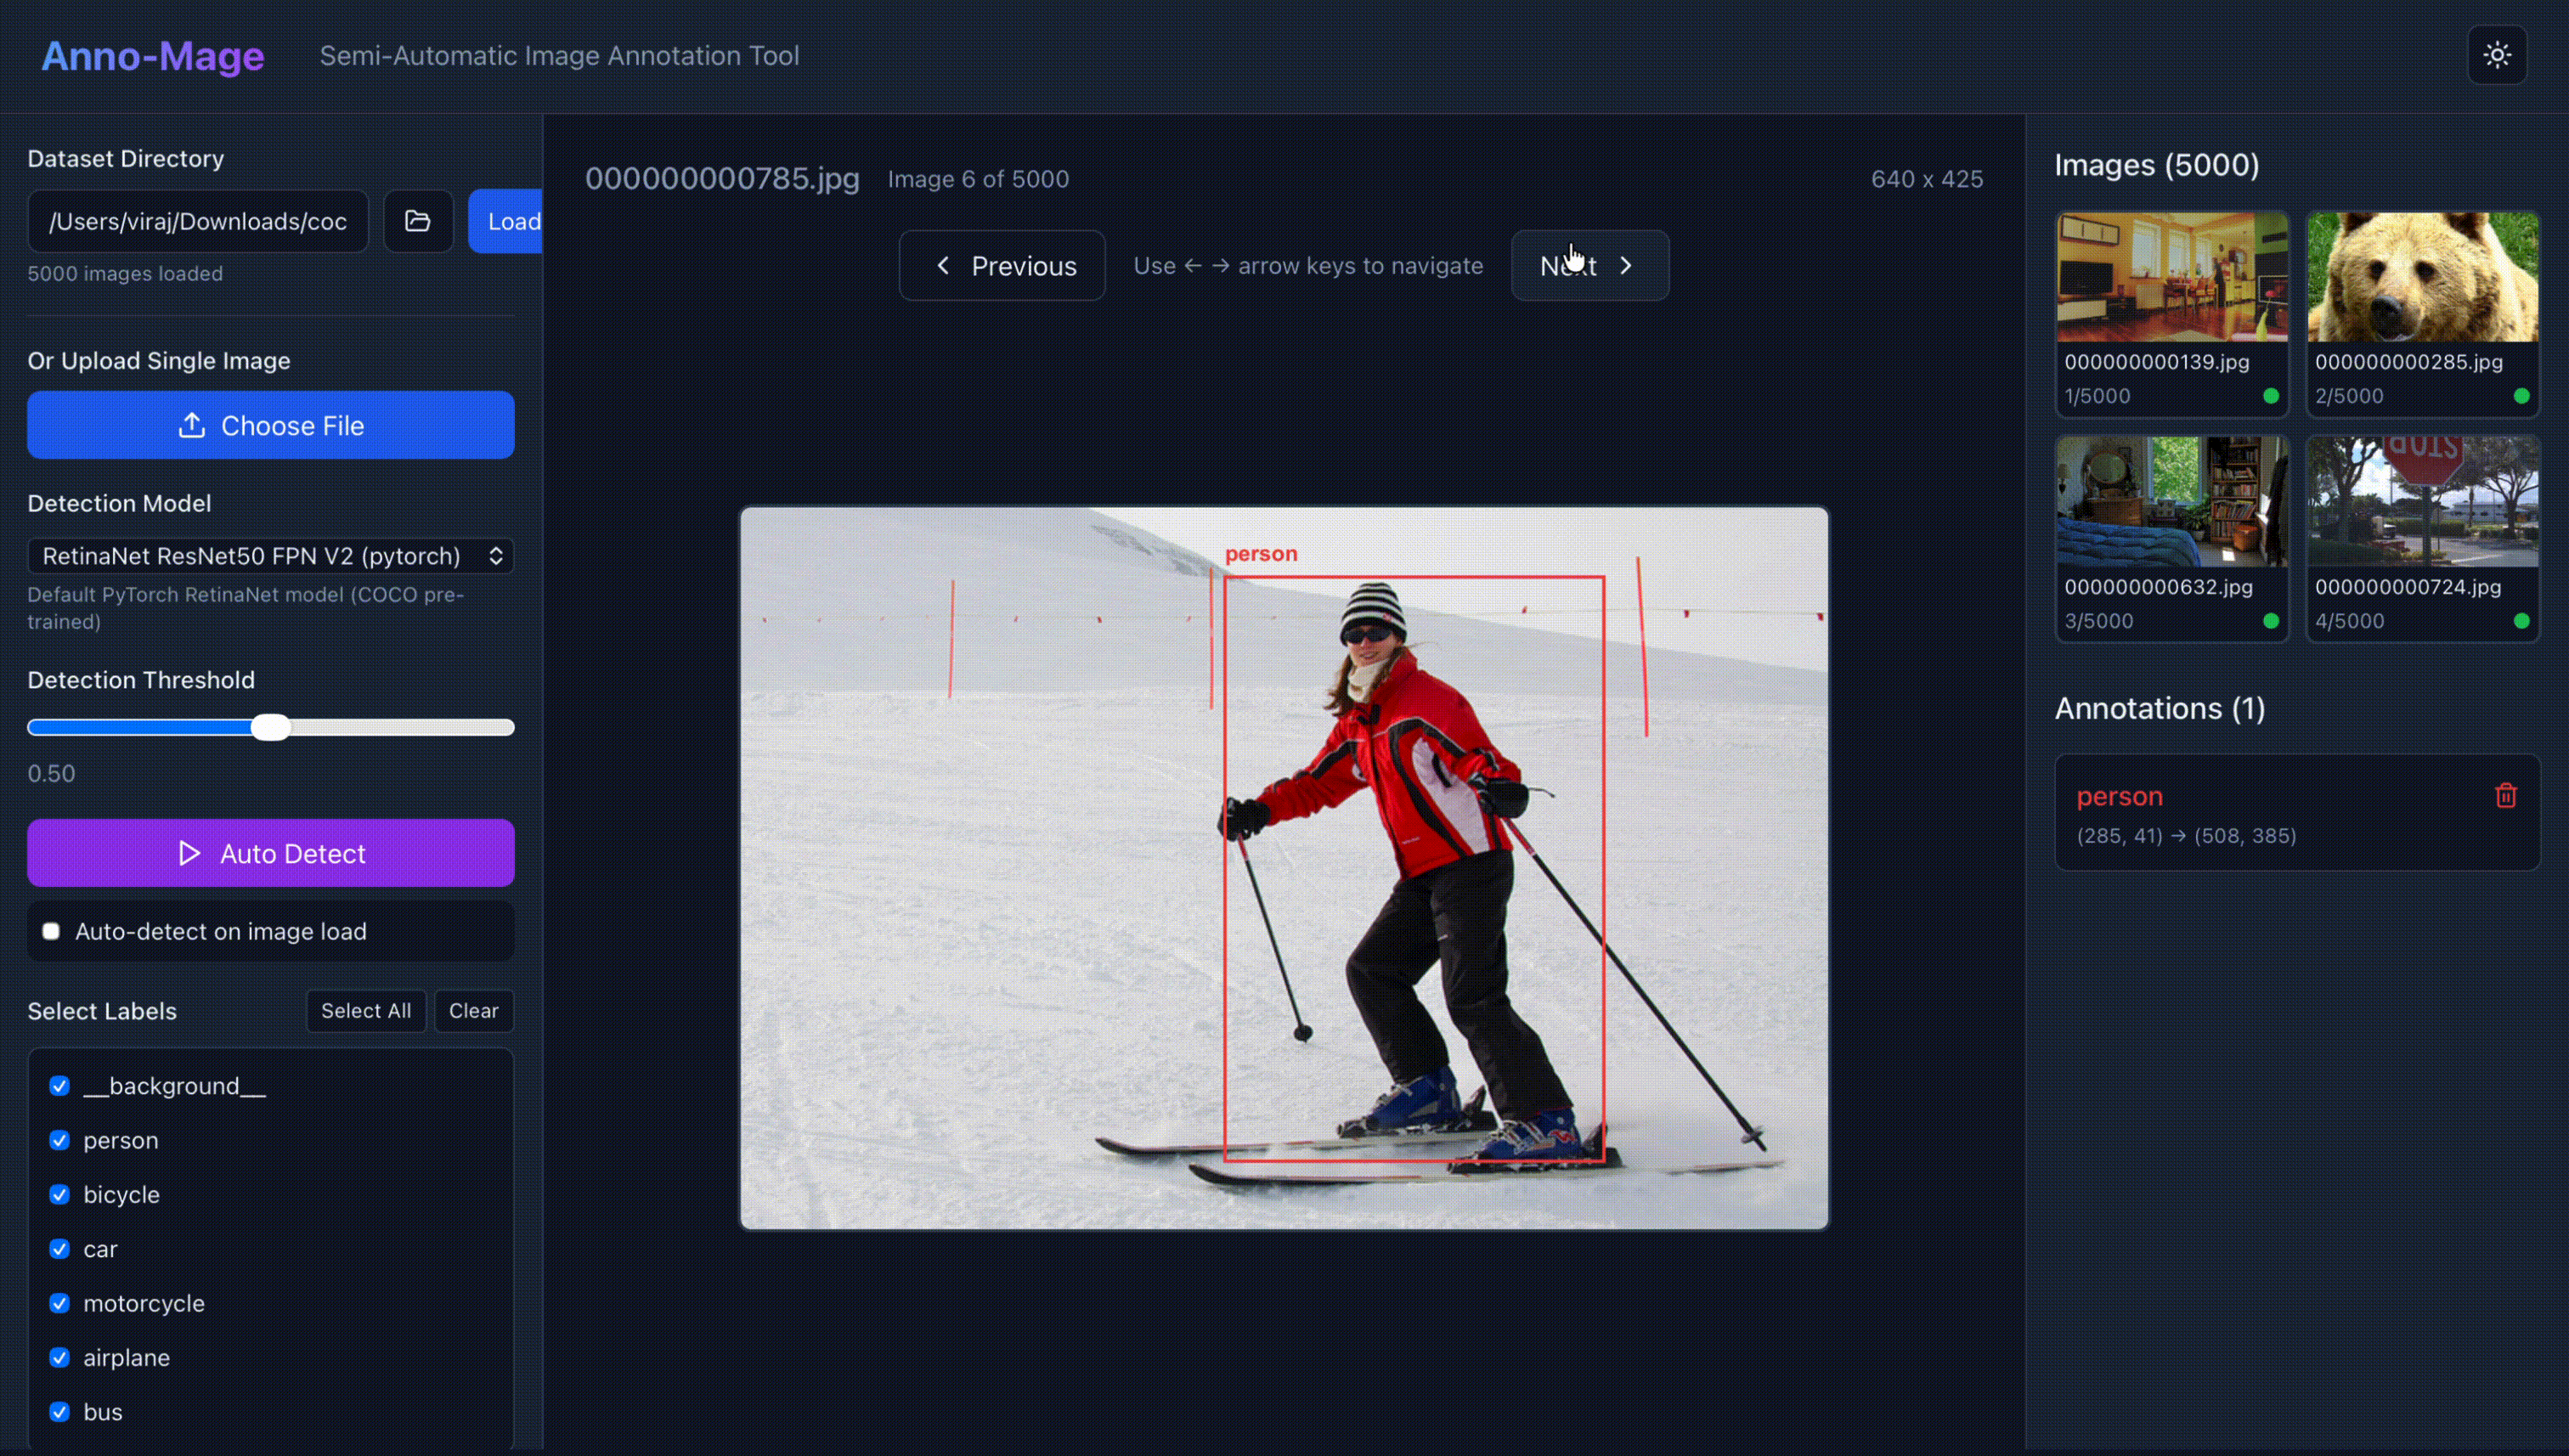Image resolution: width=2569 pixels, height=1456 pixels.
Task: Uncheck the bicycle label
Action: 60,1195
